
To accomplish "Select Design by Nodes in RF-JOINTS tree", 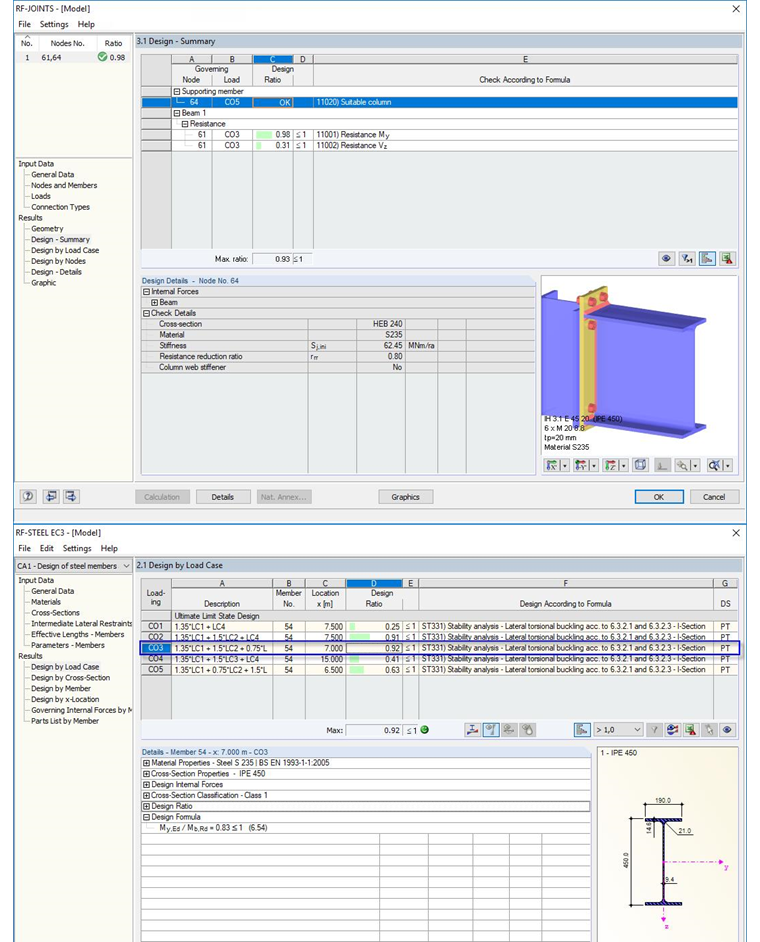I will (58, 261).
